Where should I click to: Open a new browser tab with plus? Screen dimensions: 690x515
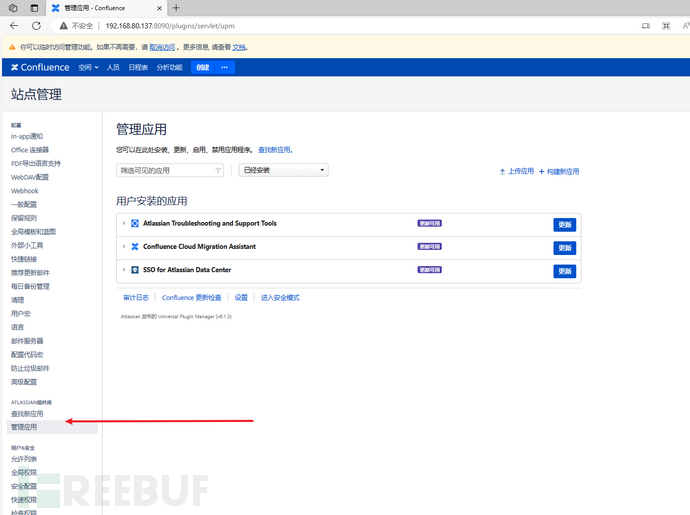176,7
